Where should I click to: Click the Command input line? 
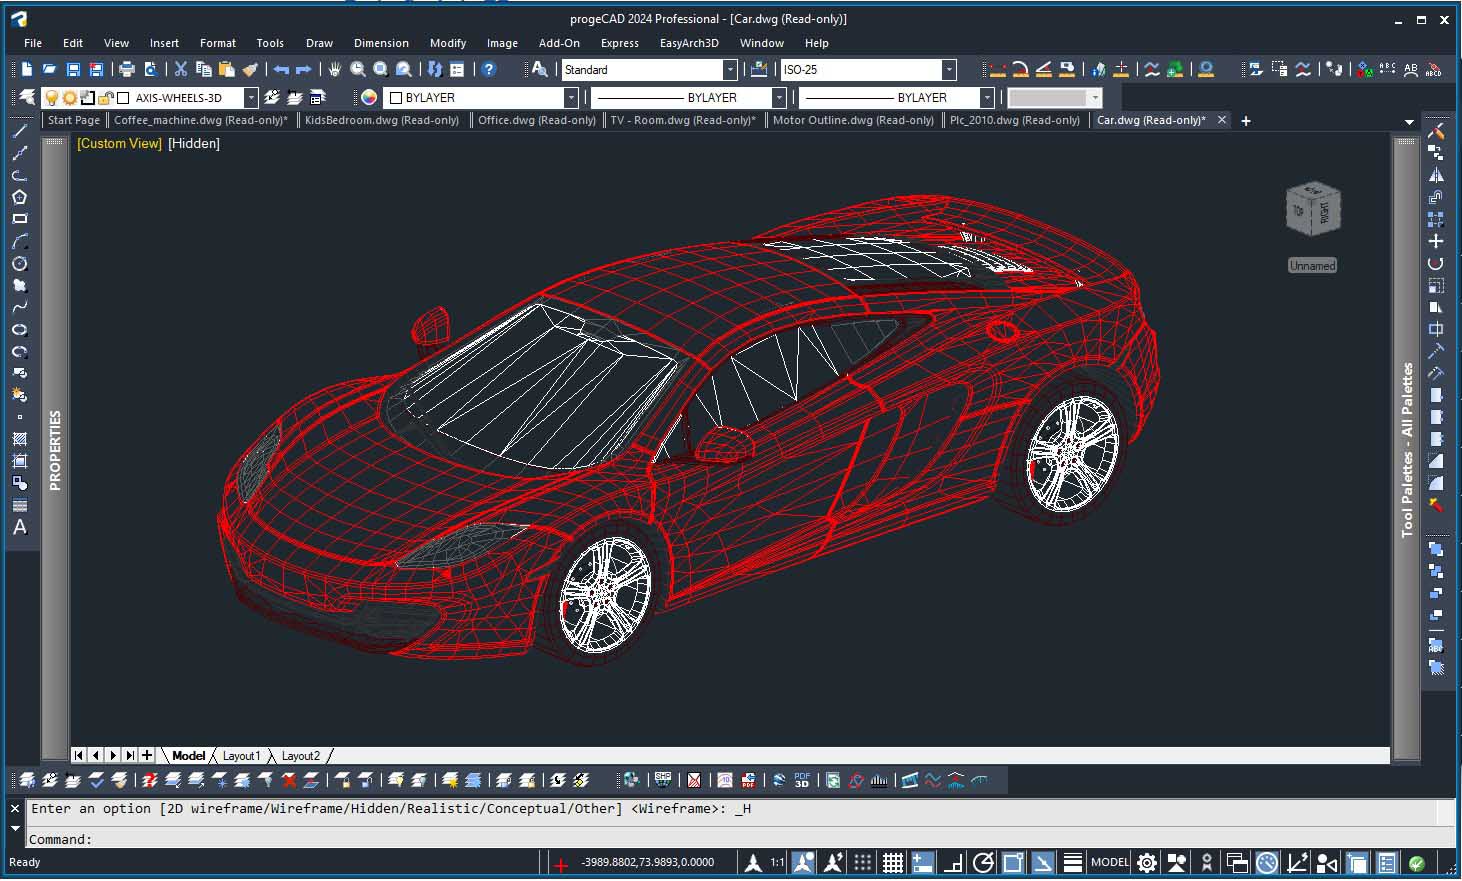(740, 839)
